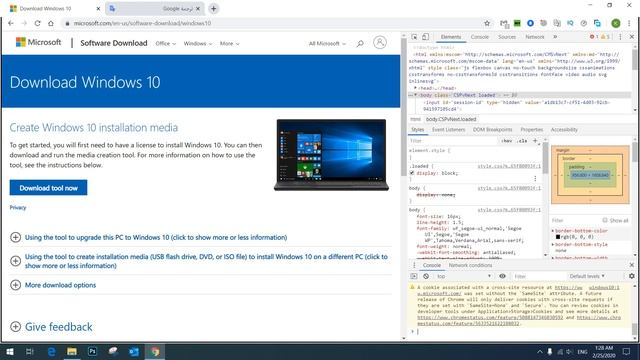Open the Privacy link

click(x=18, y=207)
